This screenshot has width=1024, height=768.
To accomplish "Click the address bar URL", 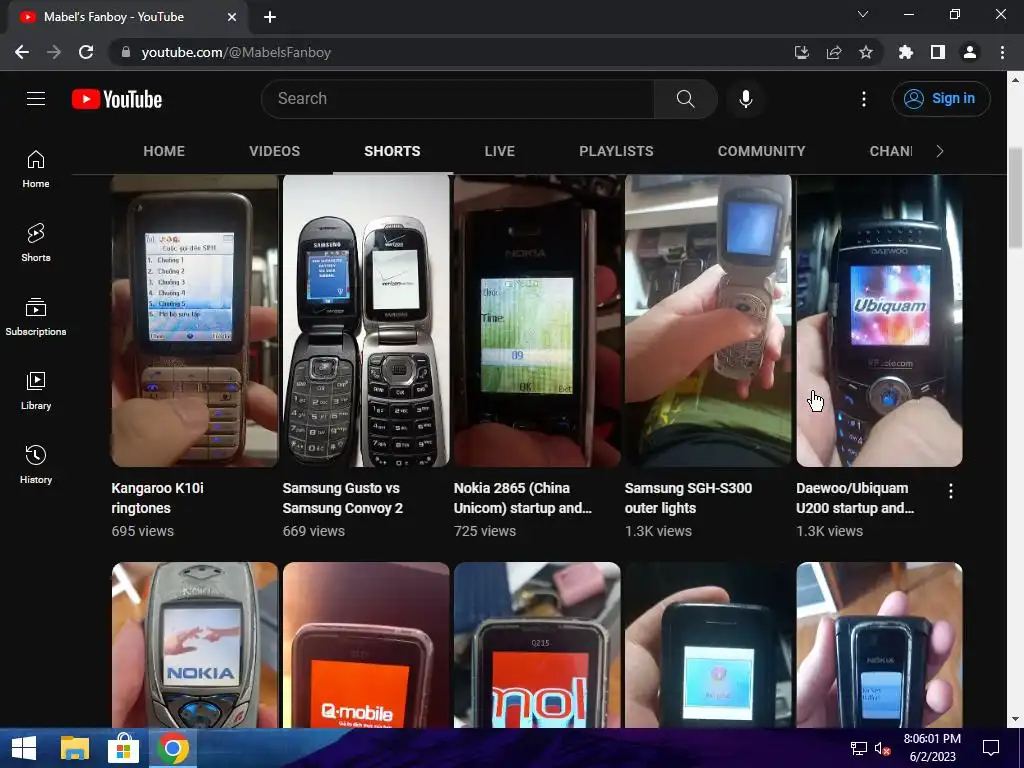I will pos(236,52).
